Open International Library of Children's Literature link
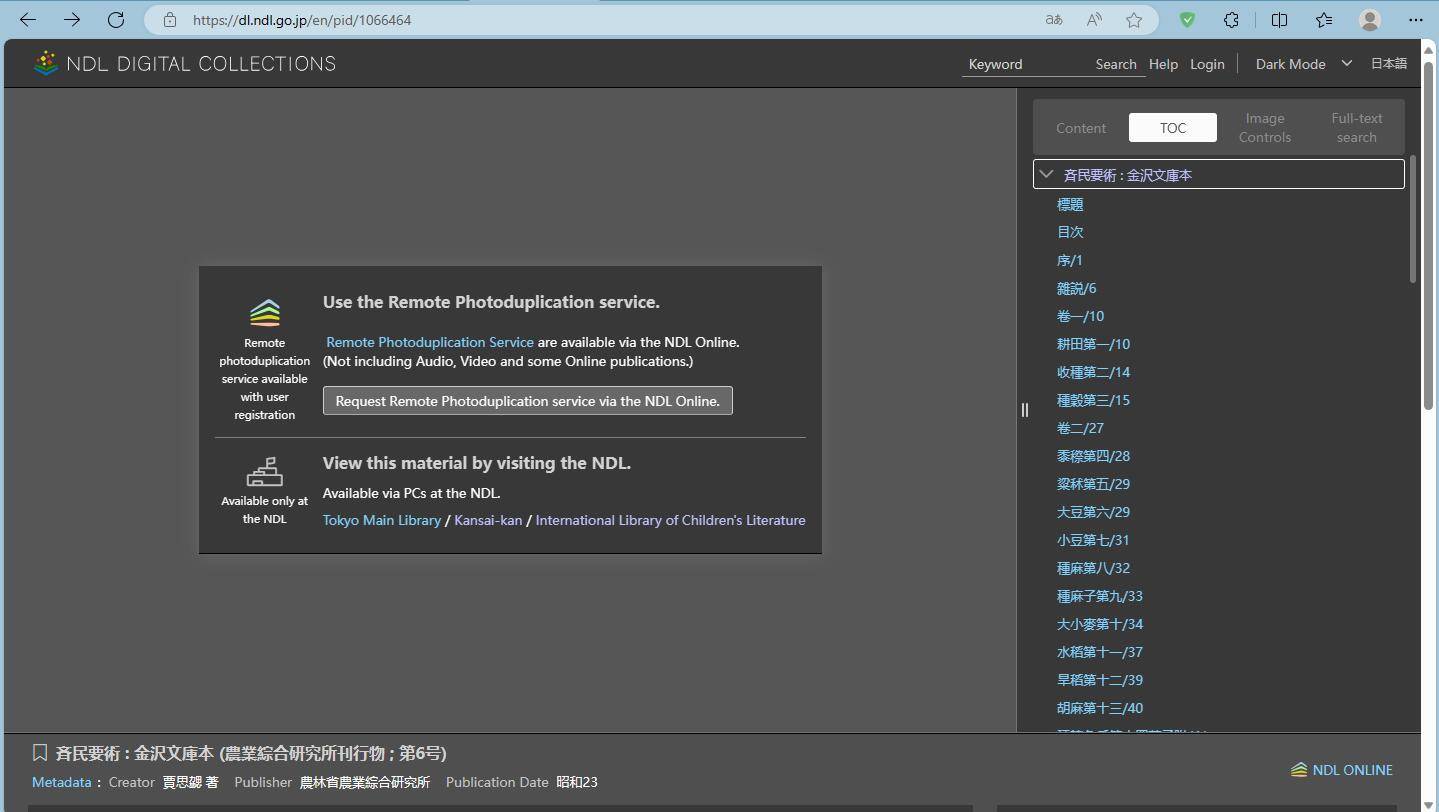The image size is (1439, 812). point(670,520)
